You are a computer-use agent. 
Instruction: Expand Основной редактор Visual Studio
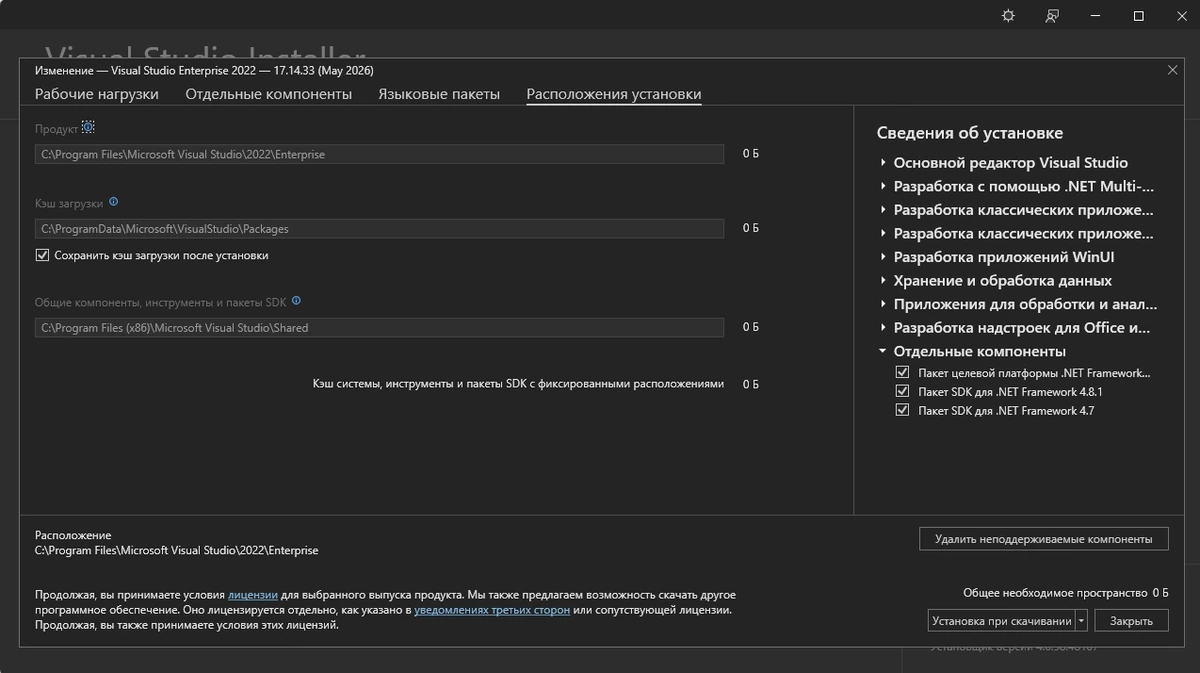pyautogui.click(x=883, y=163)
